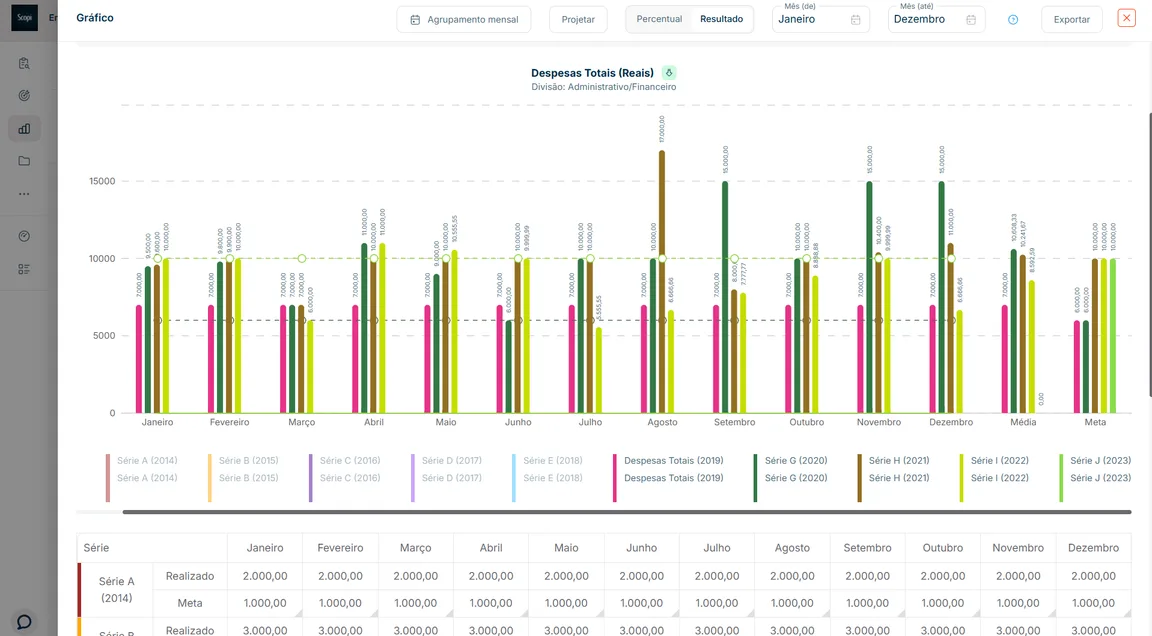Open the chat bubble icon at sidebar bottom
Image resolution: width=1152 pixels, height=636 pixels.
click(24, 622)
